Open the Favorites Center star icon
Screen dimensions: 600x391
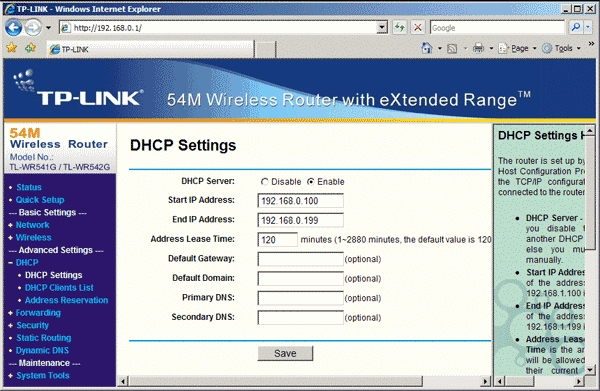tap(11, 48)
